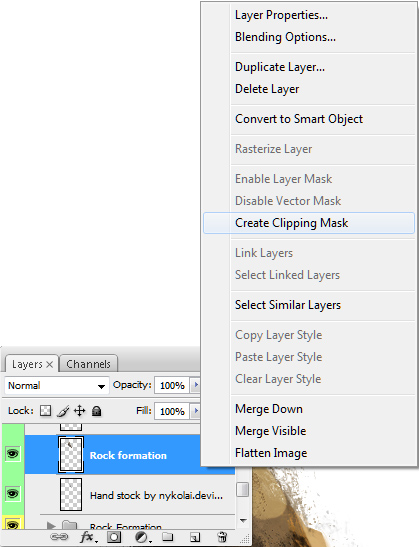This screenshot has width=419, height=547.
Task: Switch to the Channels tab
Action: tap(88, 364)
